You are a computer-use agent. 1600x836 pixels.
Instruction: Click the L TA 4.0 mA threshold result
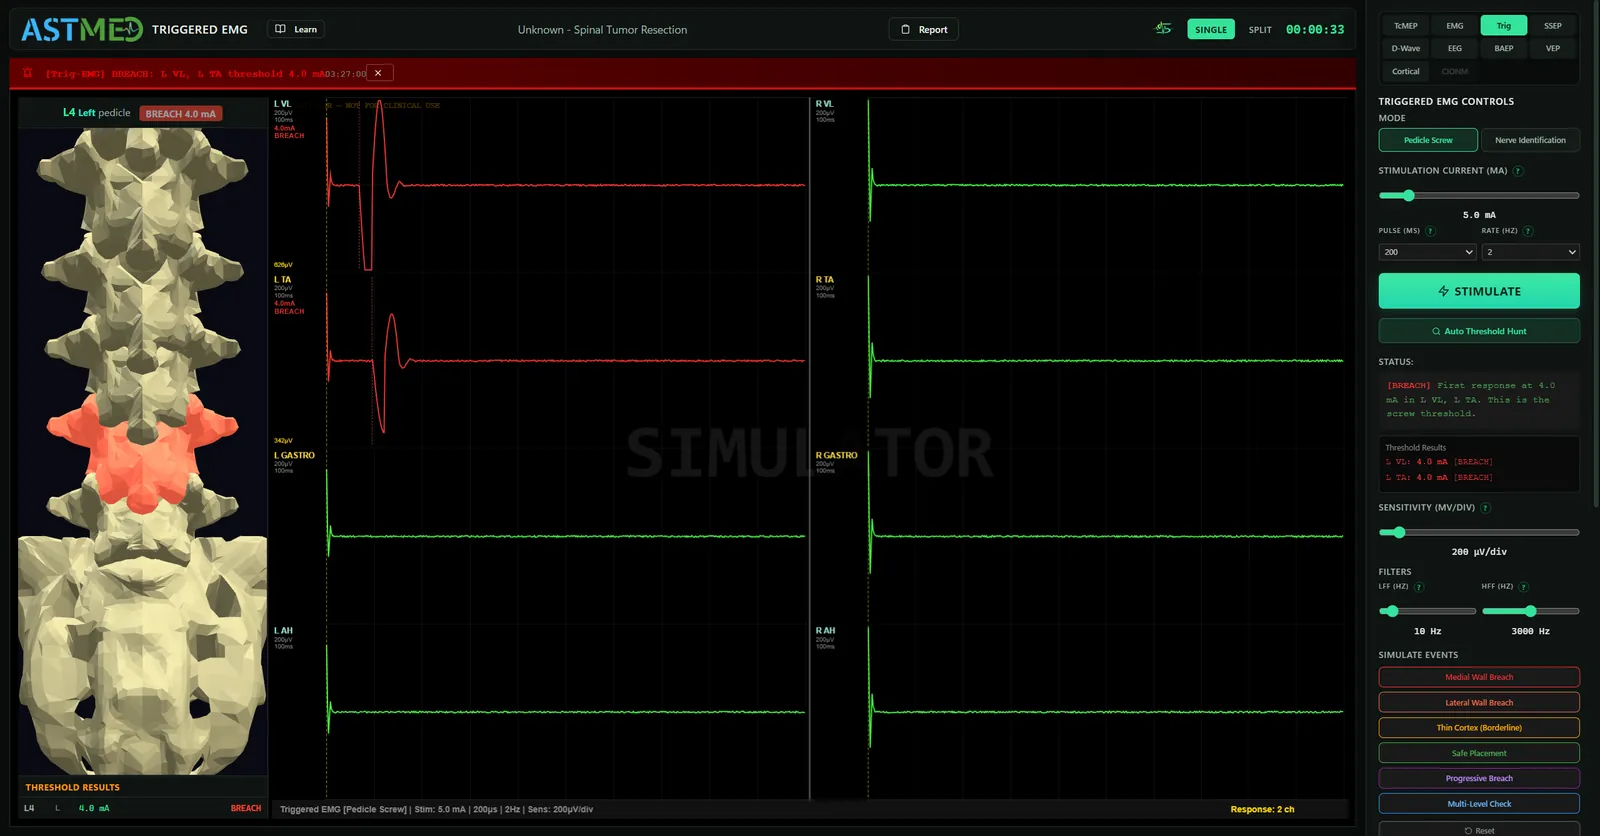tap(1439, 478)
